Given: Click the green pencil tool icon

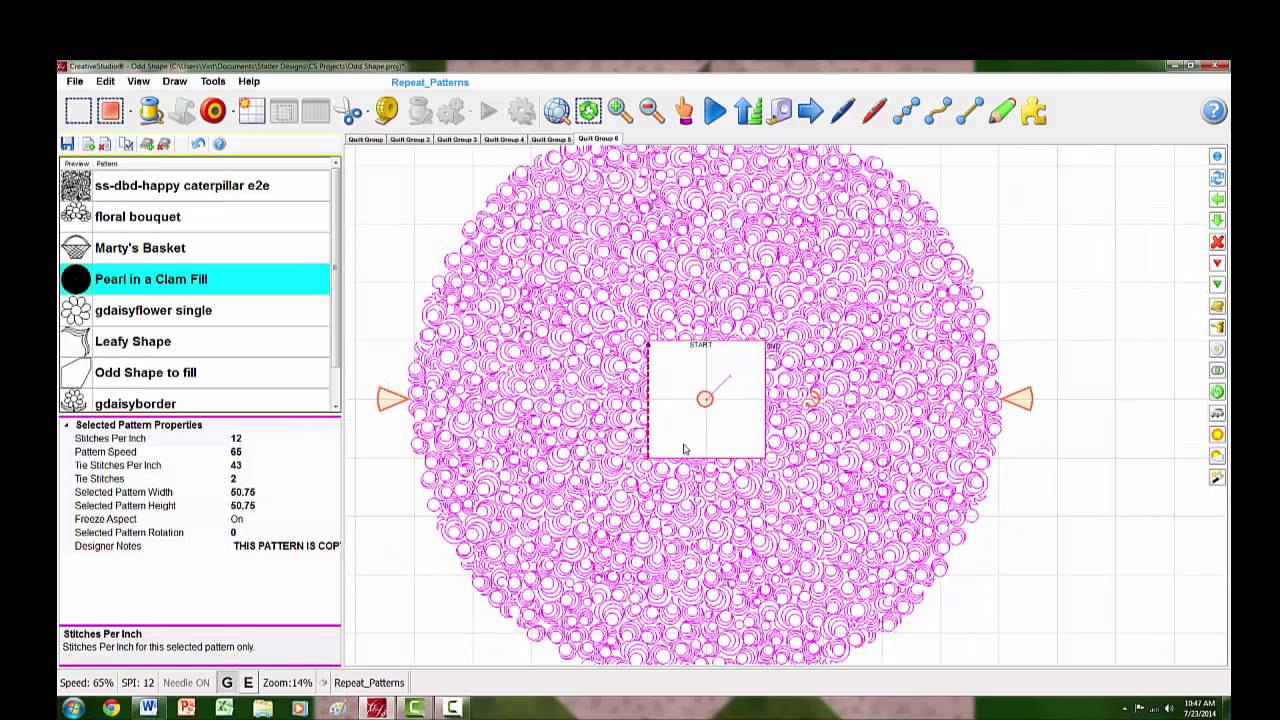Looking at the screenshot, I should 1002,111.
